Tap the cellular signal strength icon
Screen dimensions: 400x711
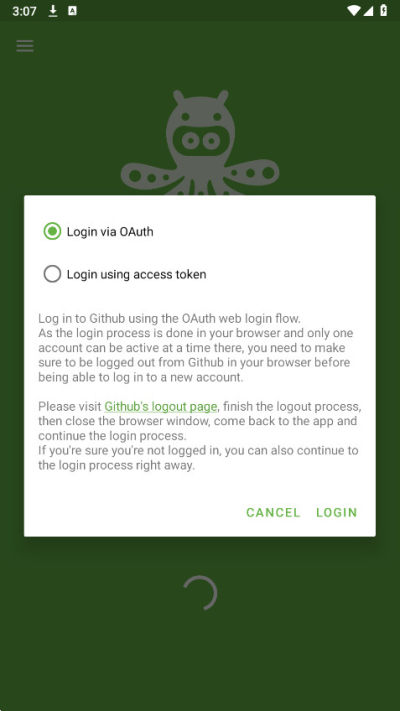[x=368, y=10]
